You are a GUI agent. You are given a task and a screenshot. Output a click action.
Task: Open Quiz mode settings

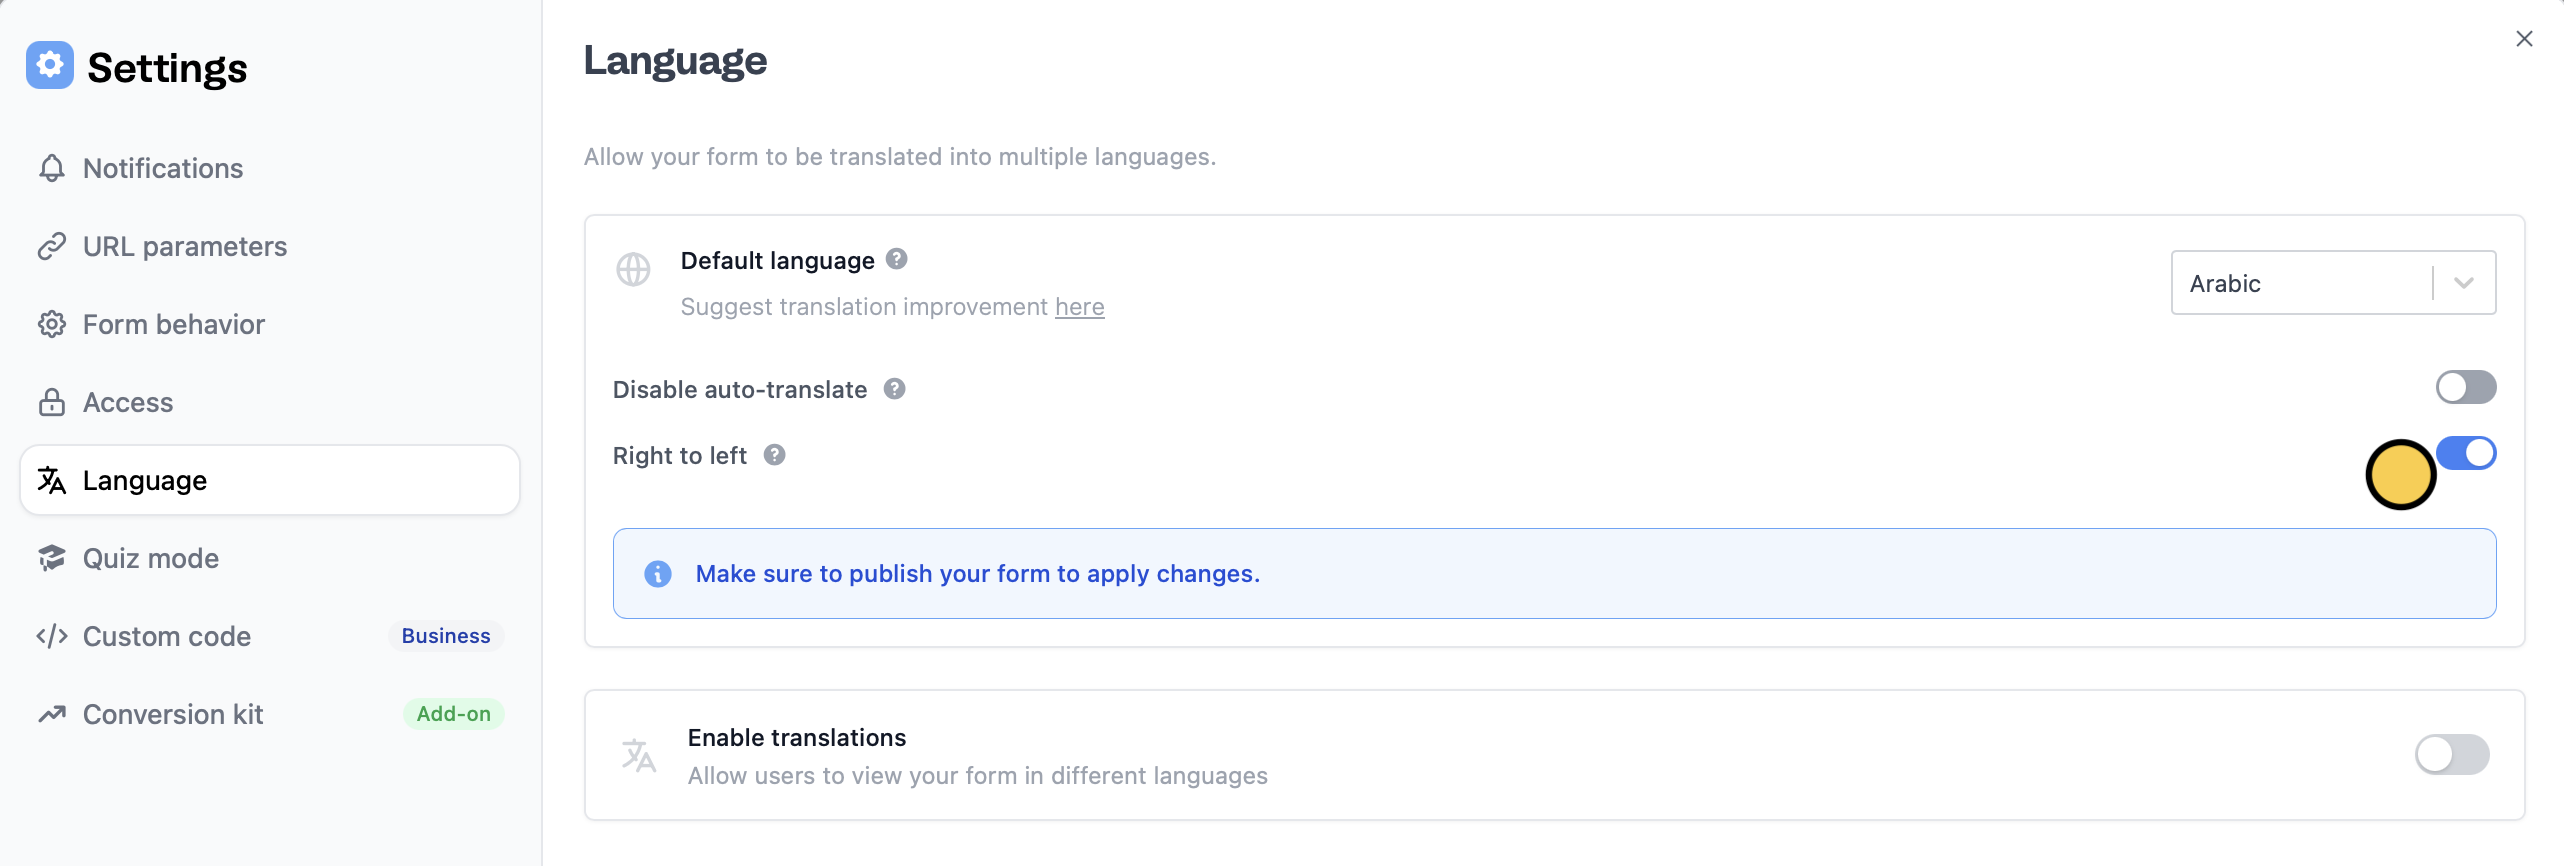(270, 558)
